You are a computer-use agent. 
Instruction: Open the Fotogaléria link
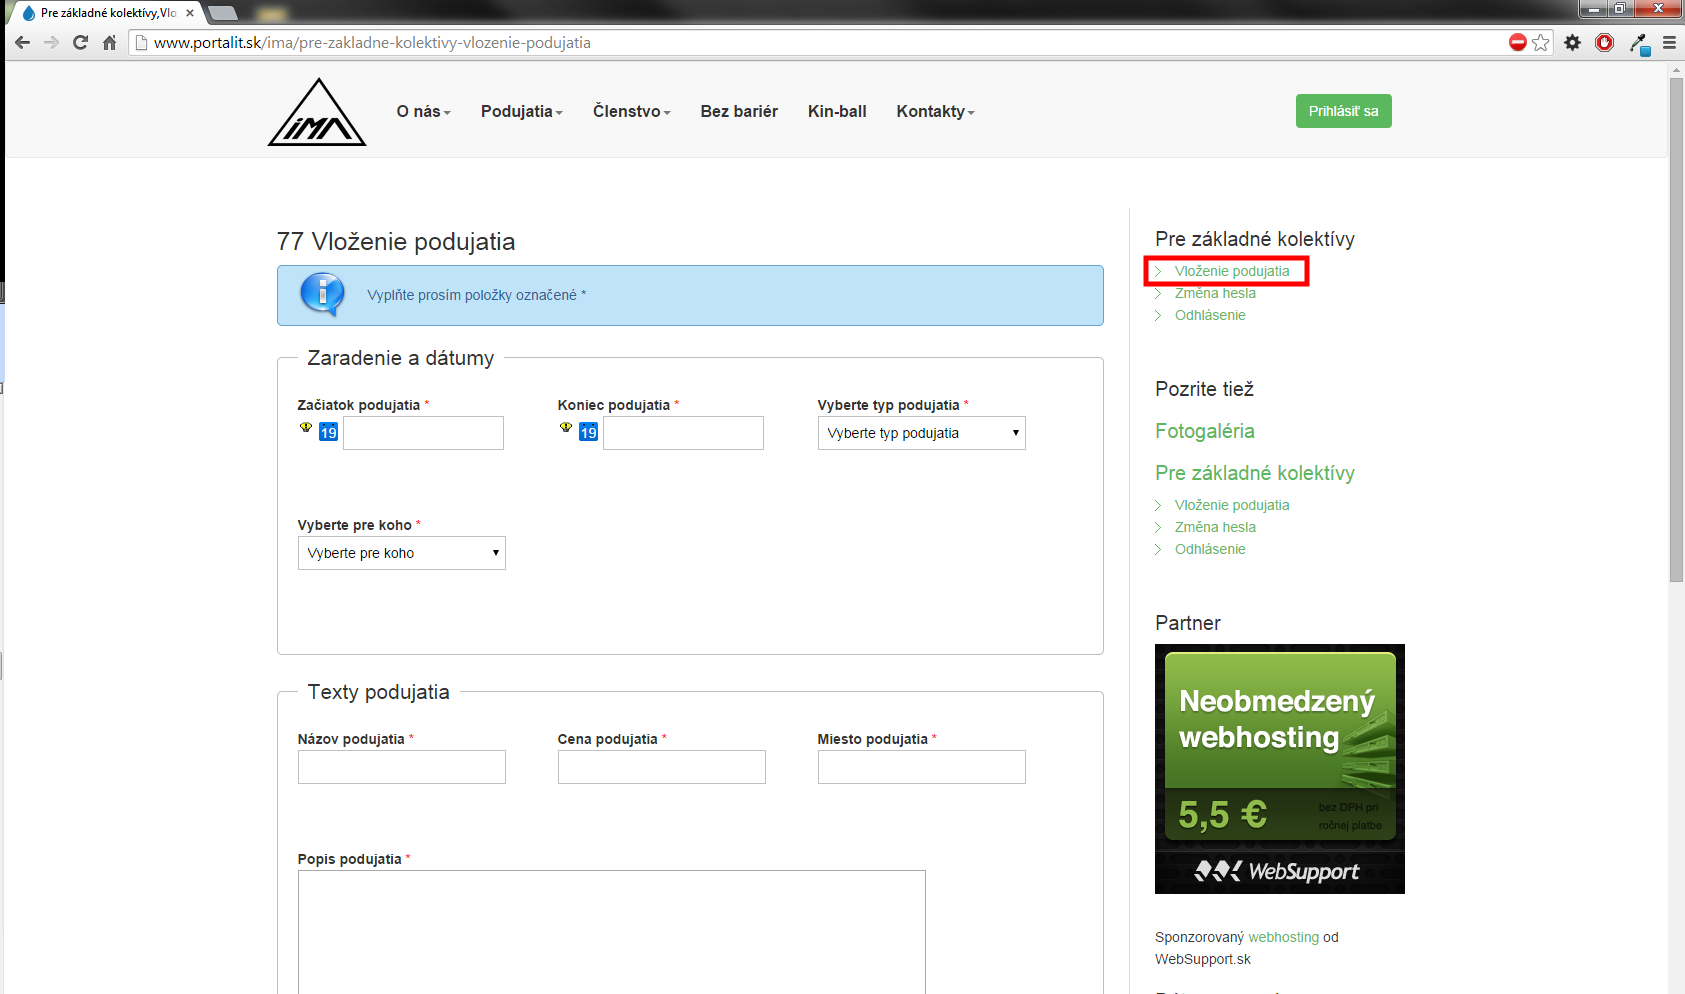tap(1204, 431)
